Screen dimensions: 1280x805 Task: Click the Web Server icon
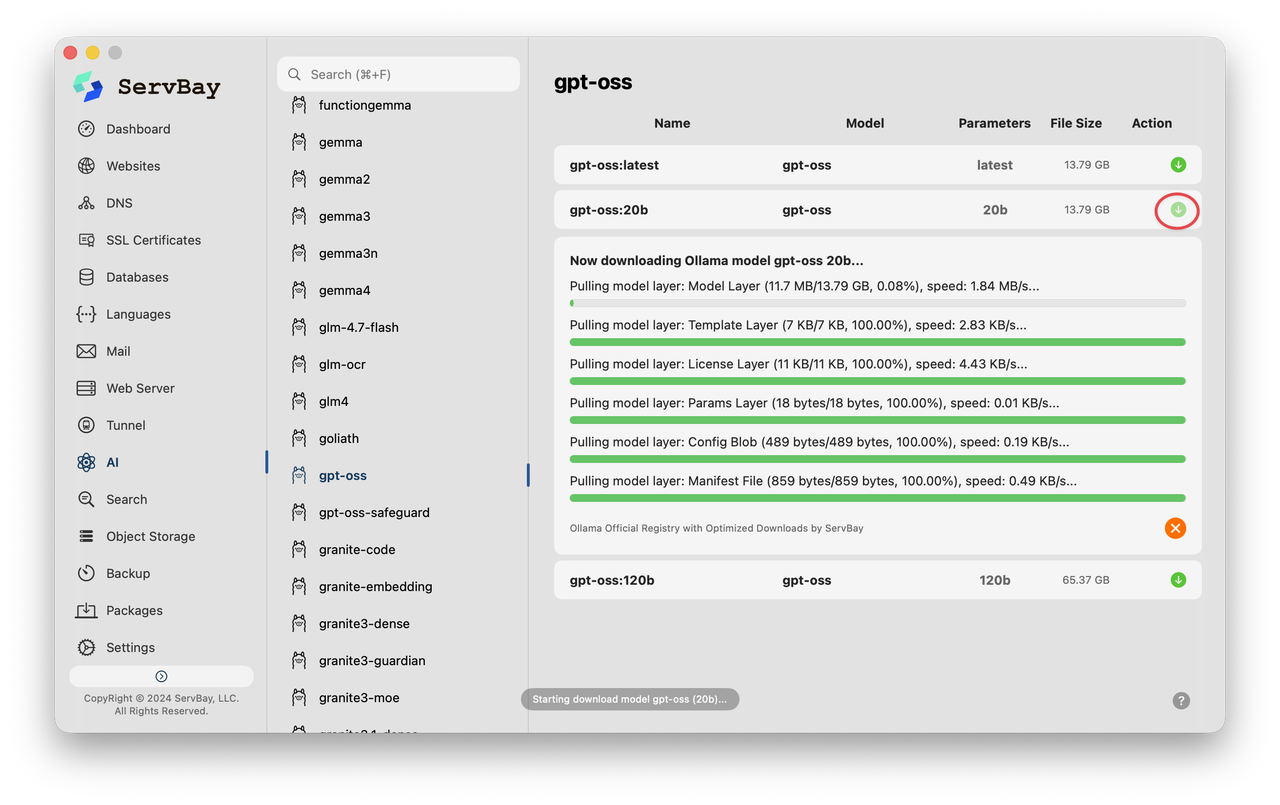point(87,388)
